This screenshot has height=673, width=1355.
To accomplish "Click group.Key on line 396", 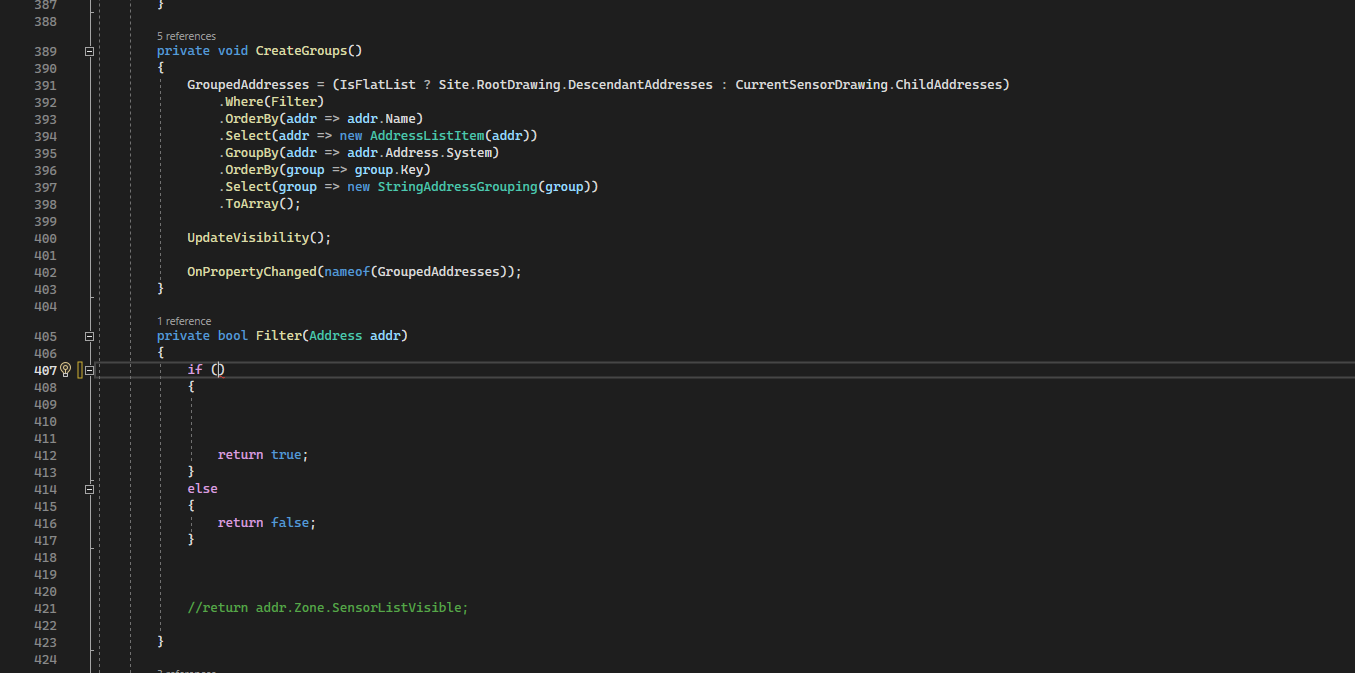I will 389,170.
